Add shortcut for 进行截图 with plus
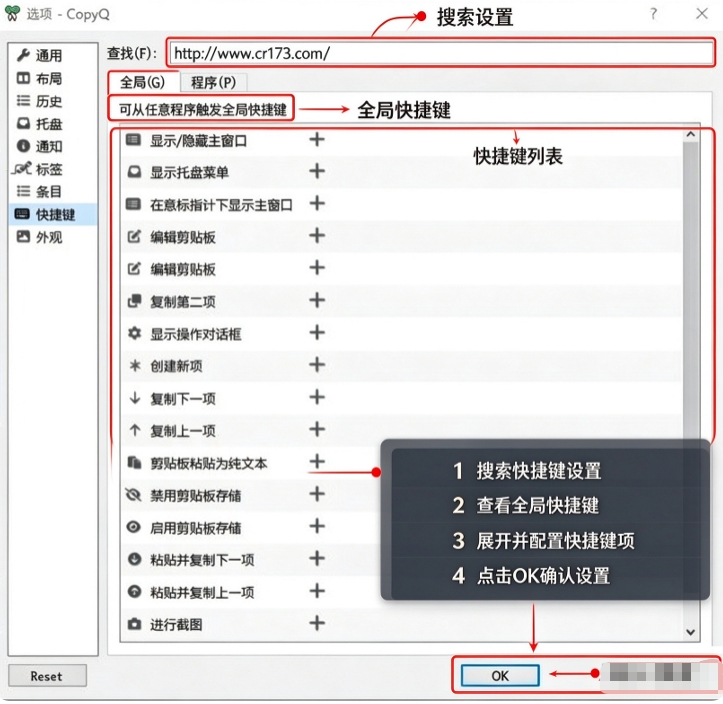The width and height of the screenshot is (723, 704). 317,623
